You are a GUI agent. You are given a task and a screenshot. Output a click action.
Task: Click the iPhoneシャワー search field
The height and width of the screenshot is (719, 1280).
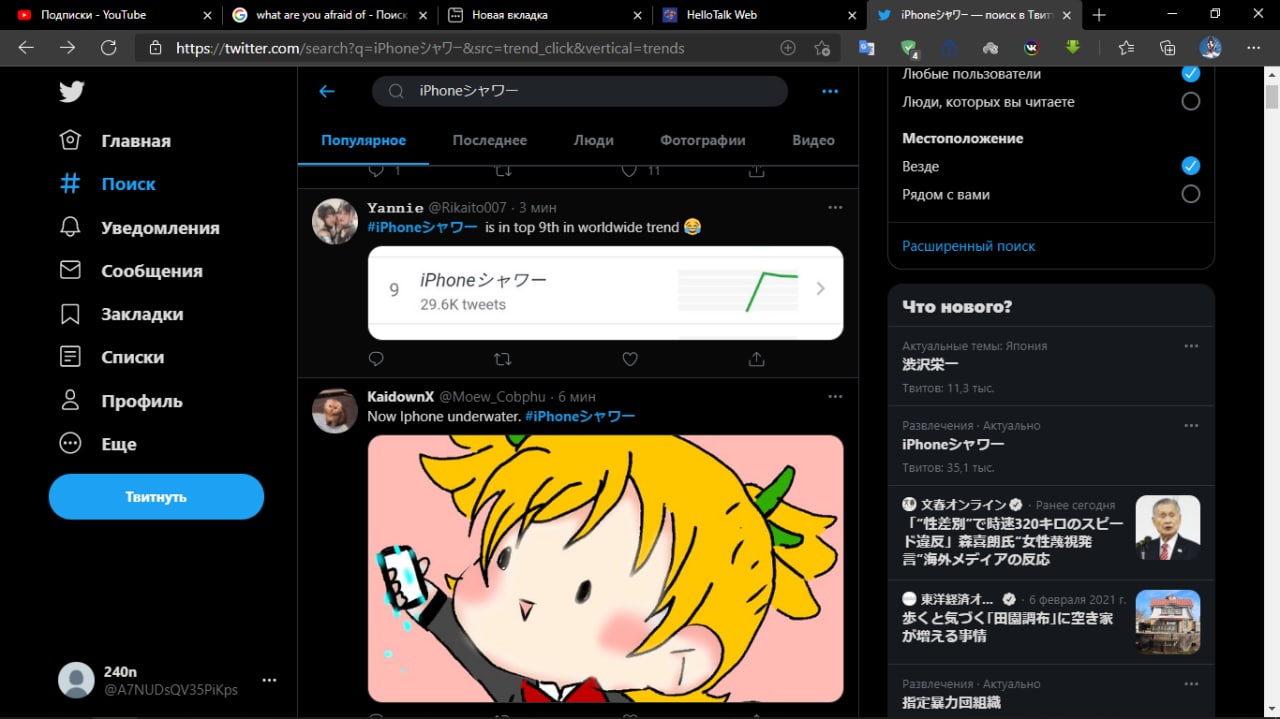tap(580, 91)
